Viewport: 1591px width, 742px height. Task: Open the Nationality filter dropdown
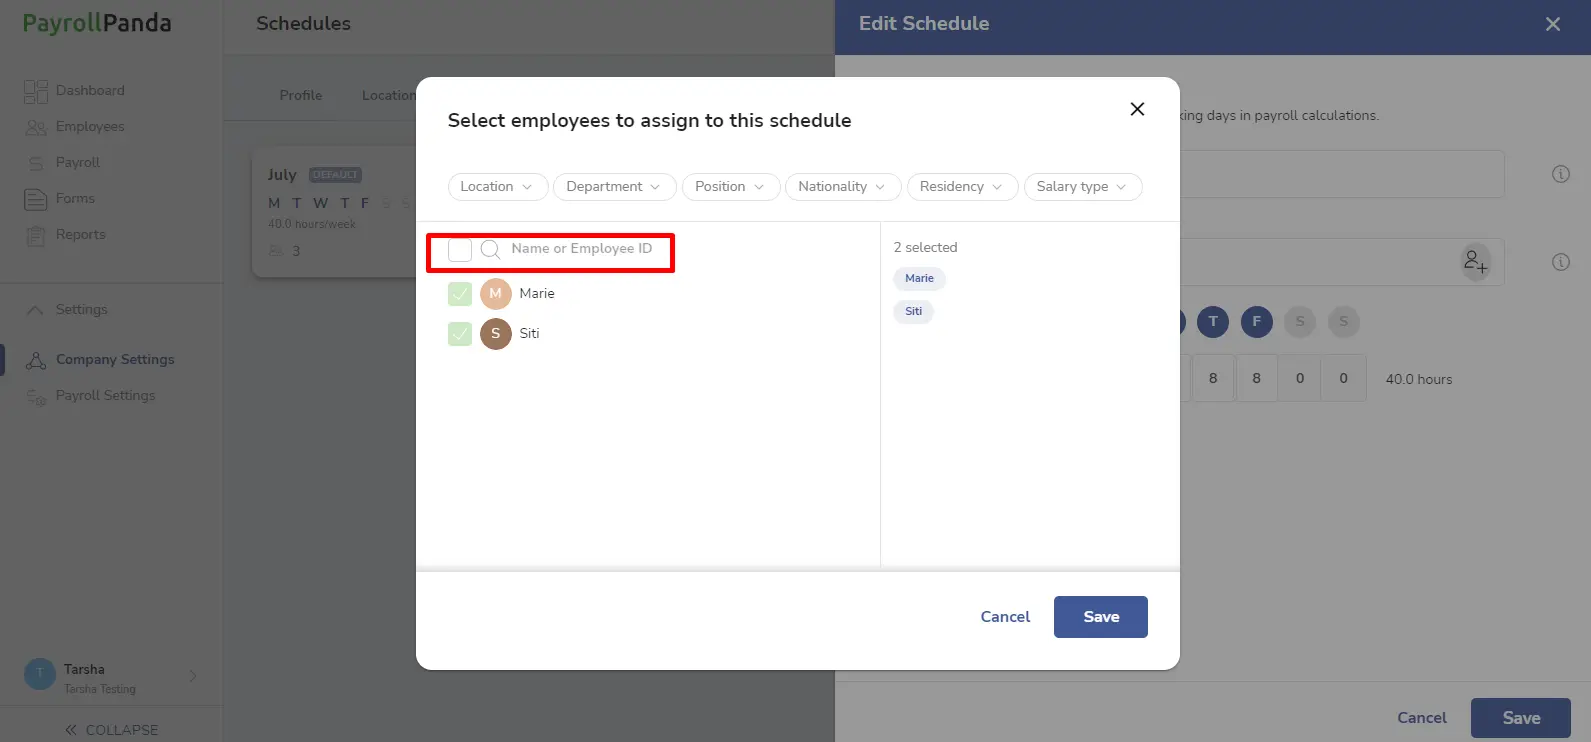843,187
